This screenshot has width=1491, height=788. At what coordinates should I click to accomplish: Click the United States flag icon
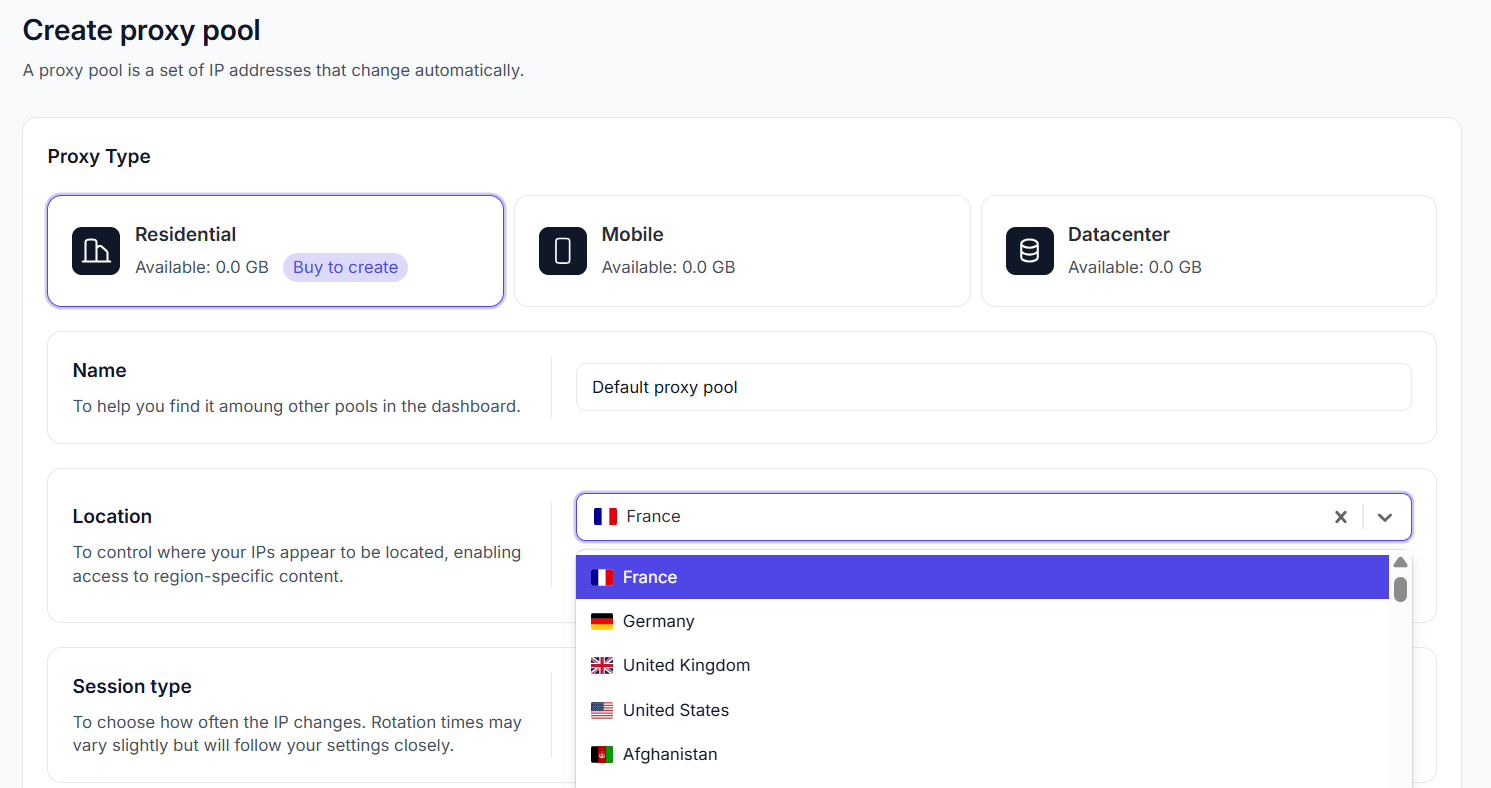(x=602, y=711)
